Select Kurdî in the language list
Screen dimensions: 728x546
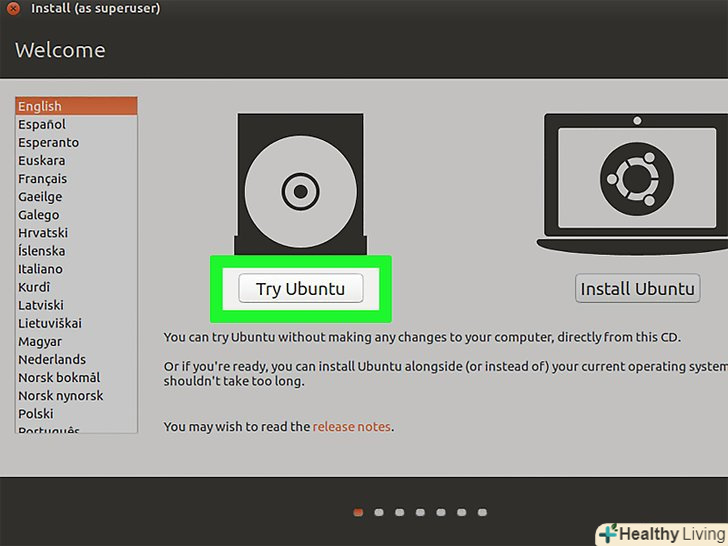pos(76,287)
